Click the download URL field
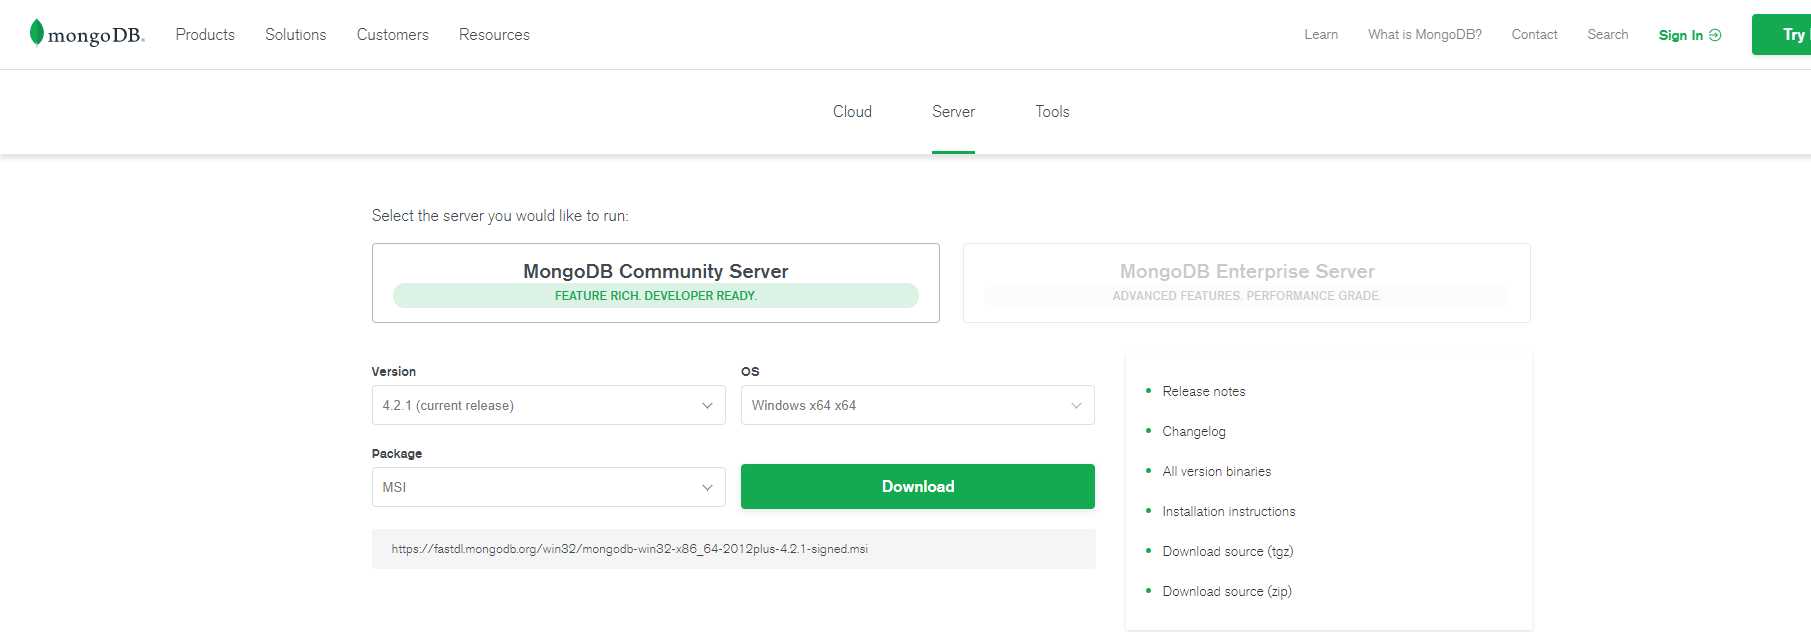The height and width of the screenshot is (632, 1811). pyautogui.click(x=733, y=549)
